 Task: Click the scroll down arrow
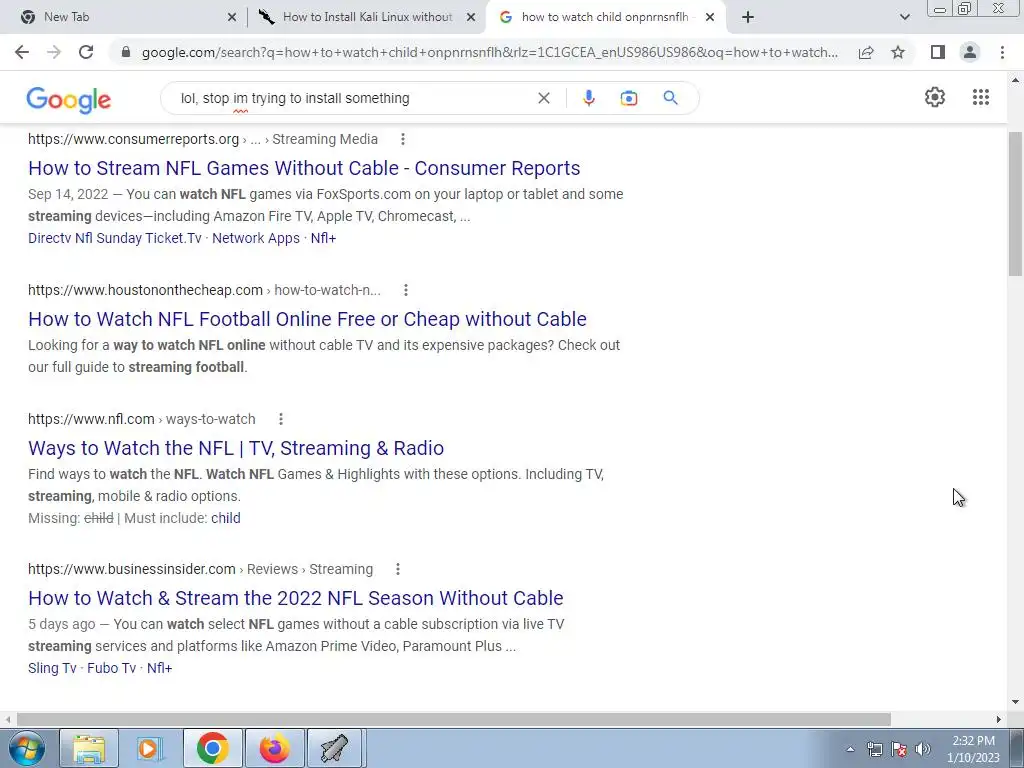click(x=1016, y=702)
